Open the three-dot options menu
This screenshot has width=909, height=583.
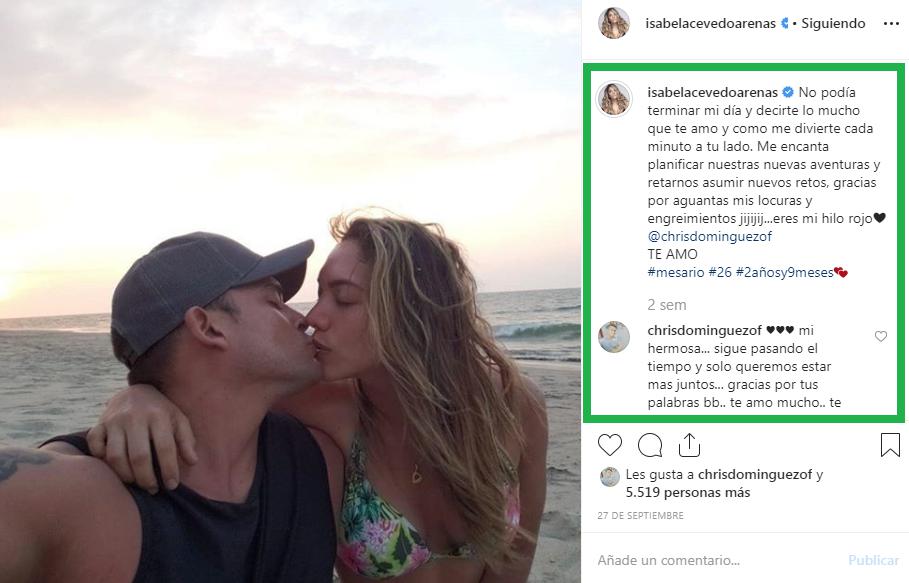pos(890,23)
